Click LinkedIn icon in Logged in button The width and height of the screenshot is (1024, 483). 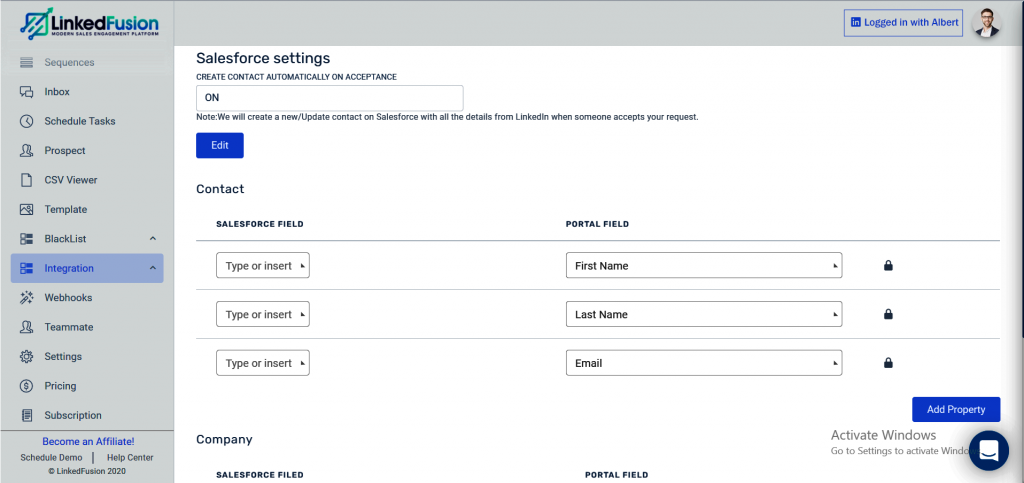[856, 22]
